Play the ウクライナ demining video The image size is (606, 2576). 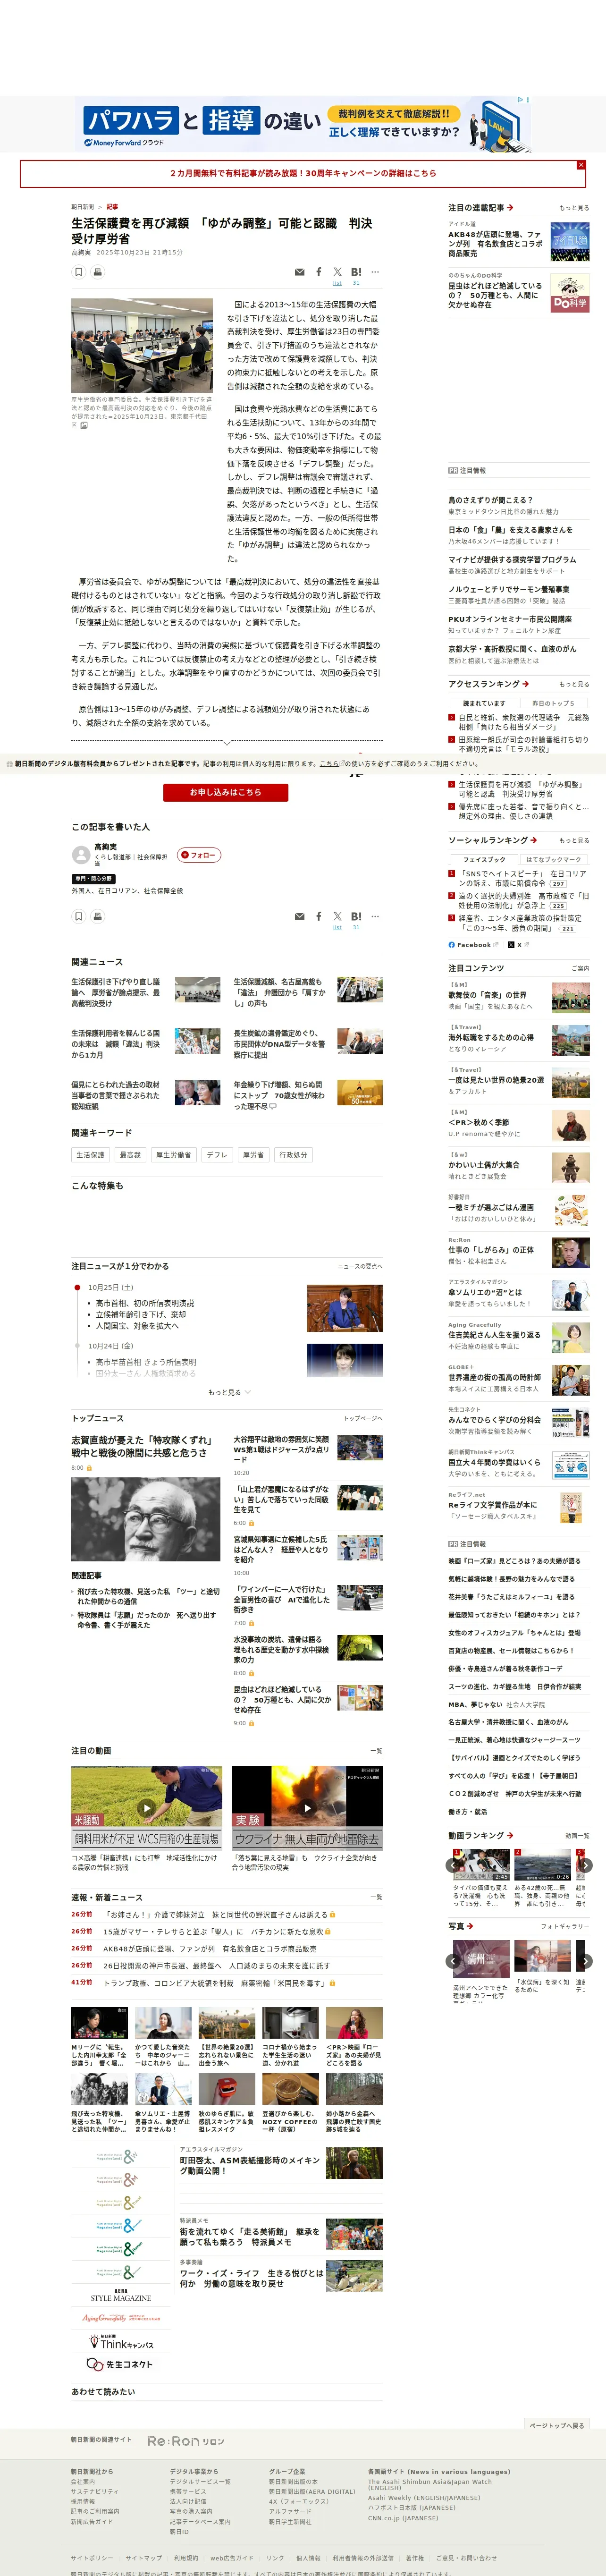click(x=307, y=1808)
